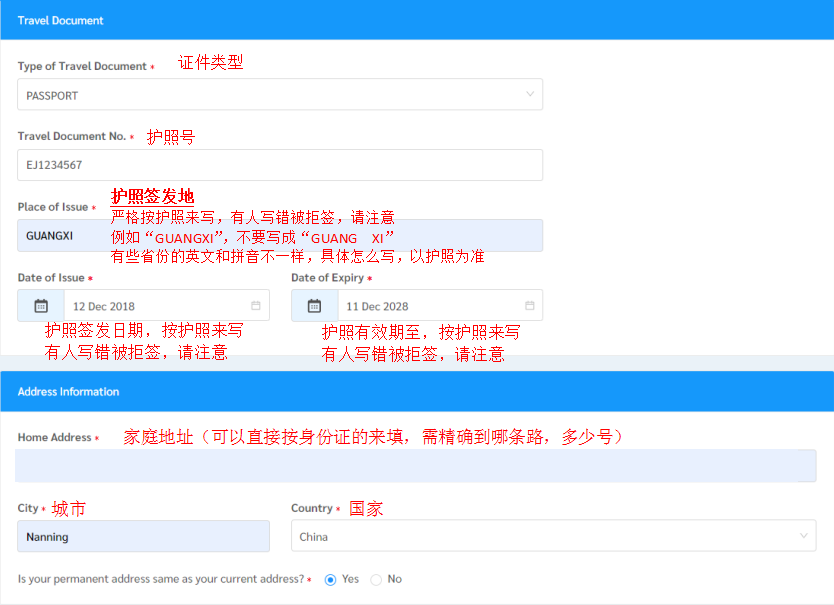Viewport: 834px width, 605px height.
Task: Click the 12 Dec 2018 issue date text
Action: [104, 306]
